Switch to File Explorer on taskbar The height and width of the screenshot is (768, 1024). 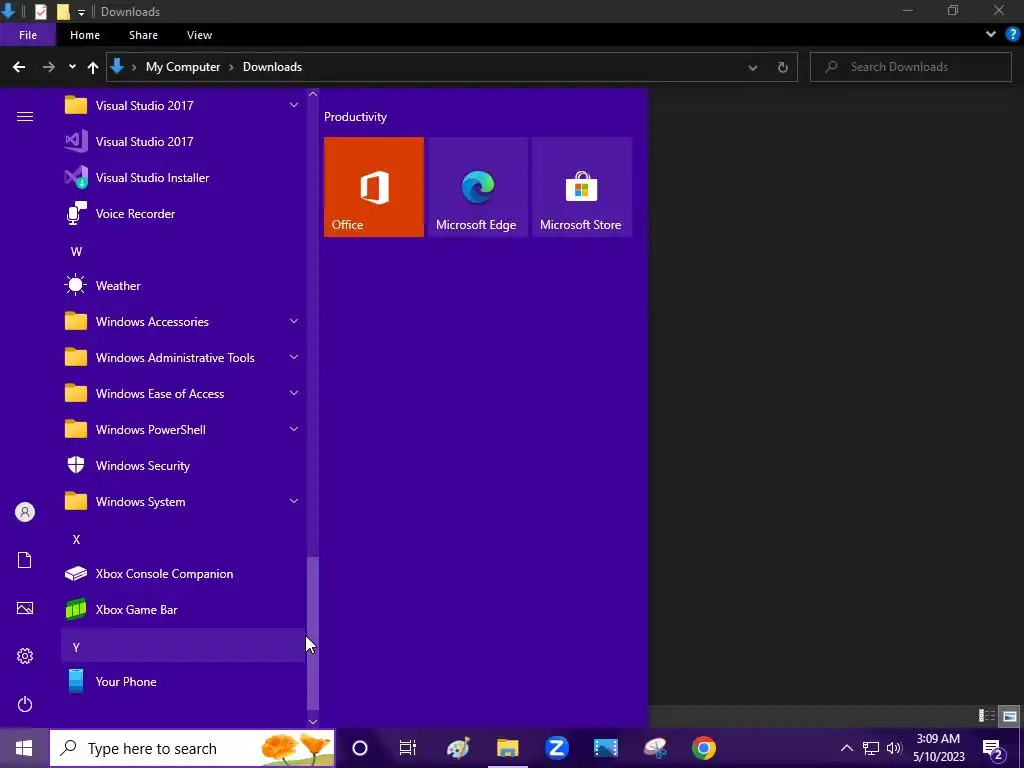click(x=507, y=748)
